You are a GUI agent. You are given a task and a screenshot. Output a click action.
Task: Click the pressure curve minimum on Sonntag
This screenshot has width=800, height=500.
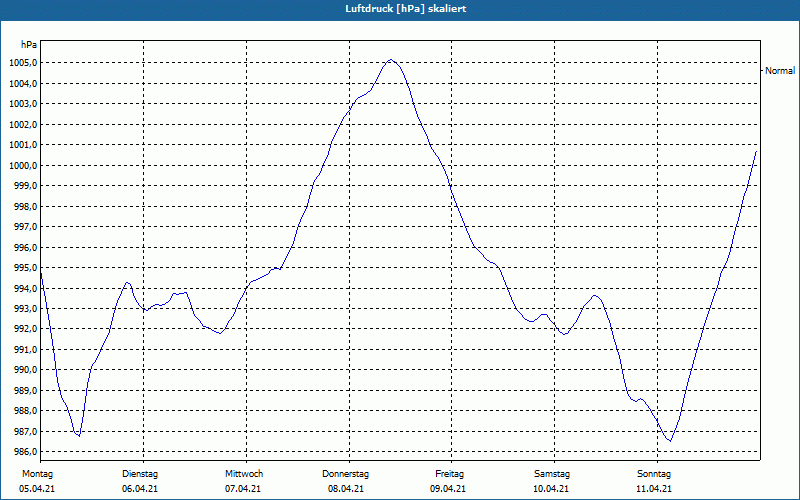tap(670, 441)
